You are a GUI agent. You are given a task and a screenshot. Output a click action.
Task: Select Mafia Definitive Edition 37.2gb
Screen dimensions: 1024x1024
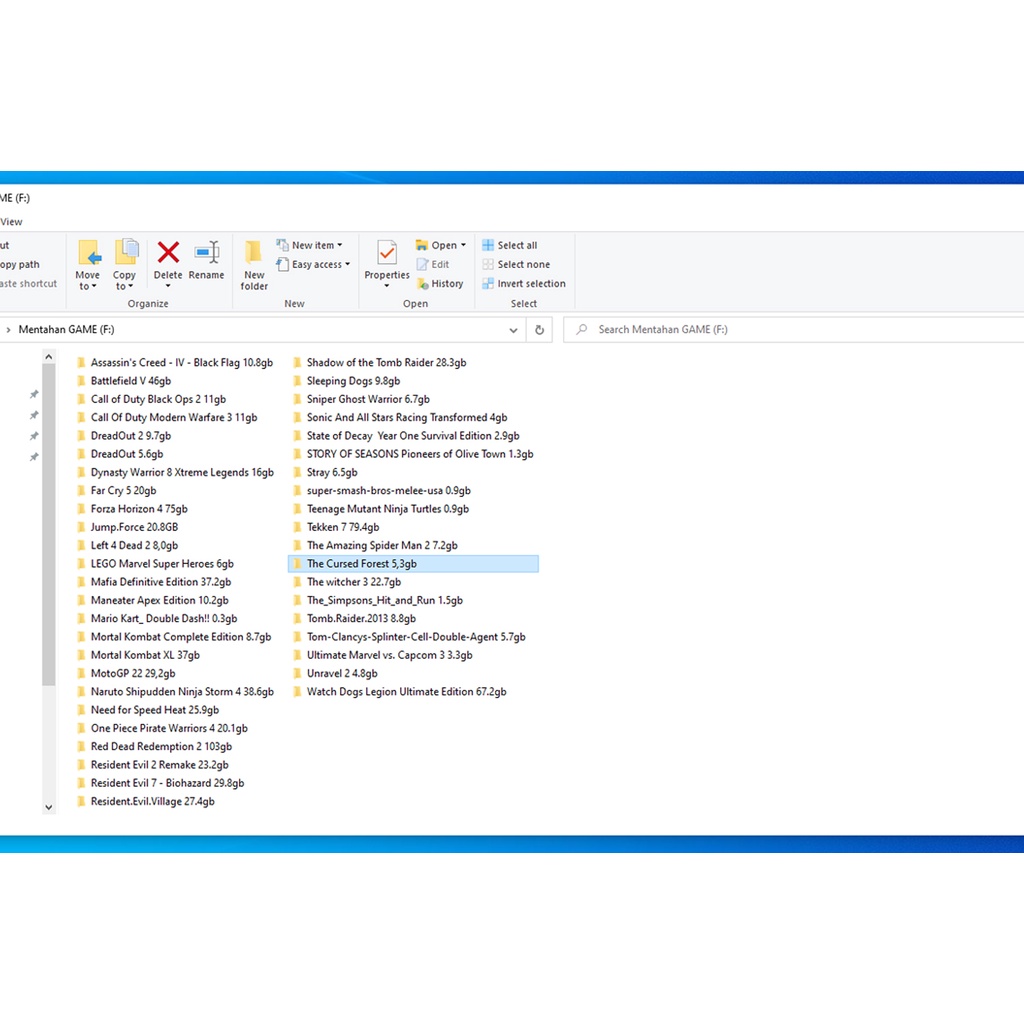pyautogui.click(x=154, y=582)
